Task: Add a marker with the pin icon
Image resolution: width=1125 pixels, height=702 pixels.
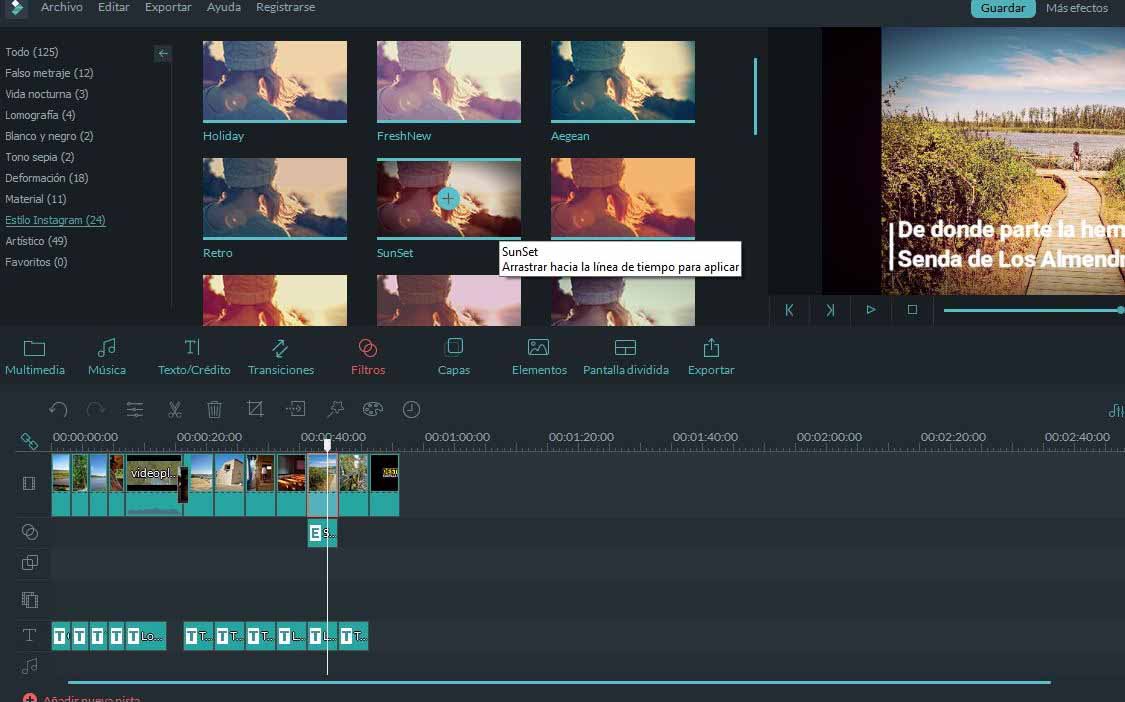Action: (334, 409)
